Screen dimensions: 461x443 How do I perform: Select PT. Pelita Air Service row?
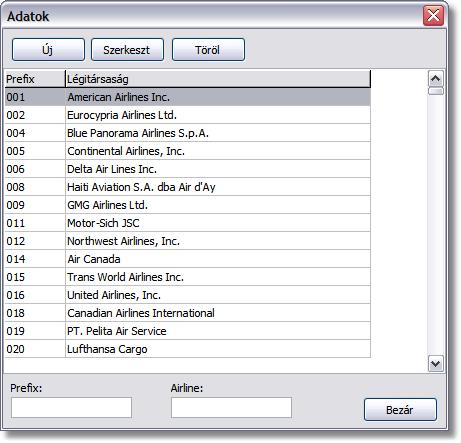[188, 331]
